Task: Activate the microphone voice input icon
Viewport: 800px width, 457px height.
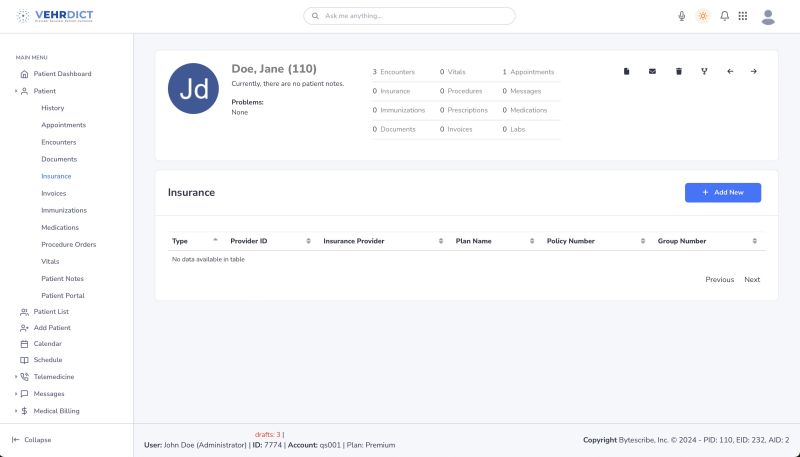Action: [x=682, y=16]
